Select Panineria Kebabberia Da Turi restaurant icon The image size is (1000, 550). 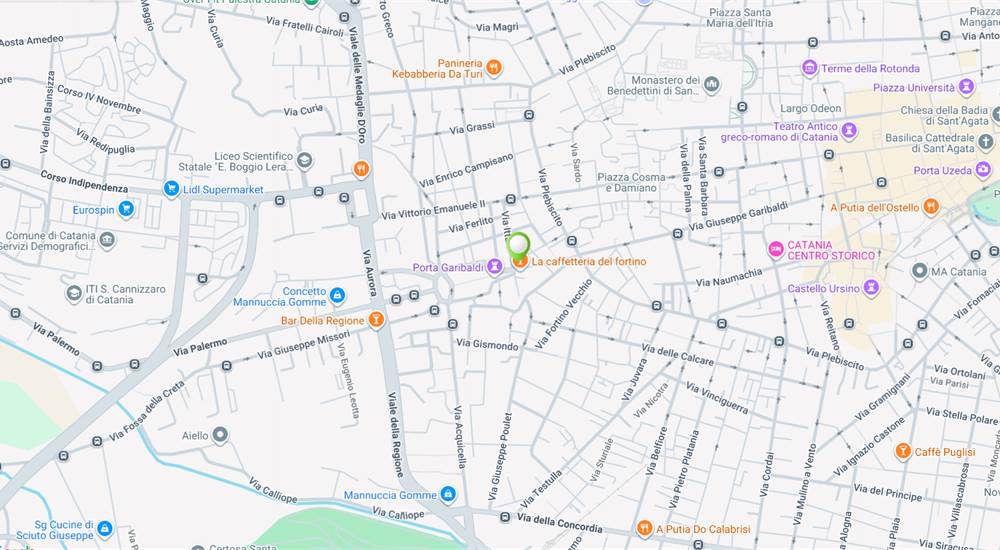click(x=493, y=67)
